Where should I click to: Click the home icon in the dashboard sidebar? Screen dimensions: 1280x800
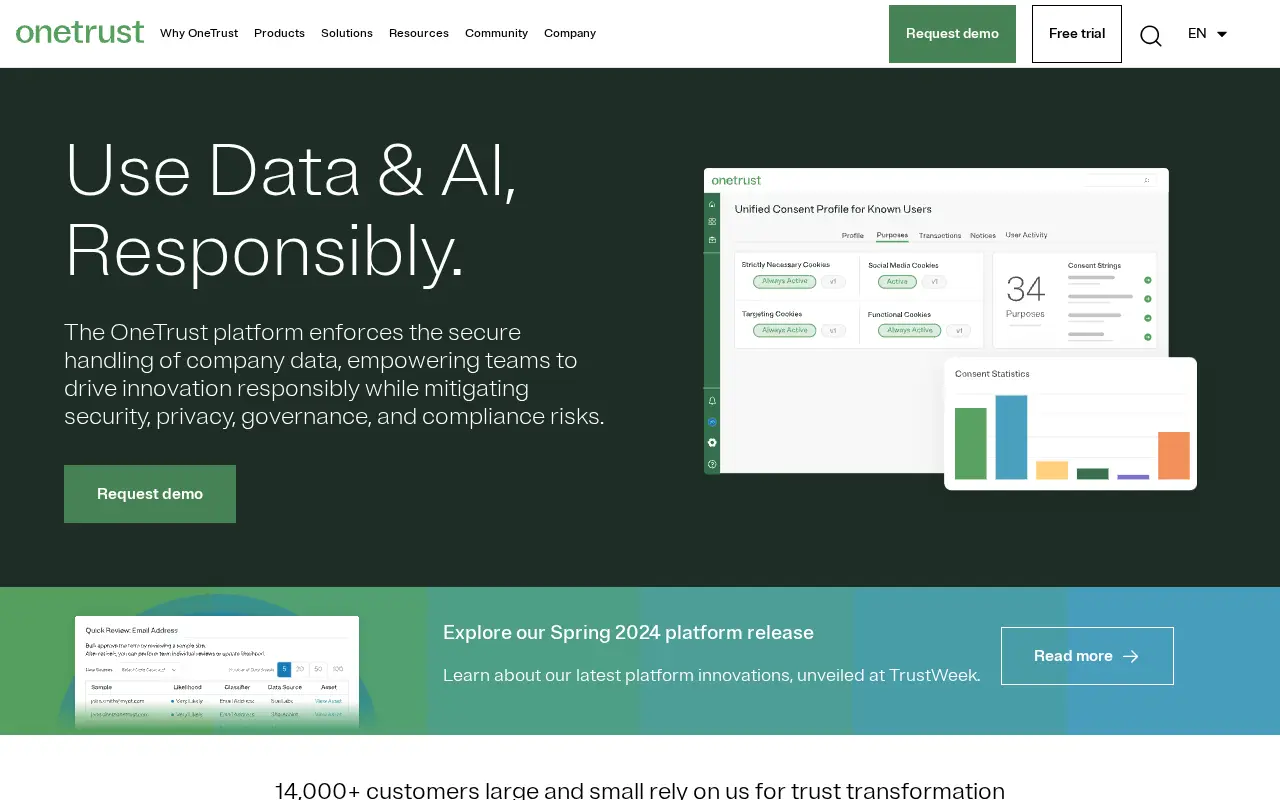tap(712, 204)
